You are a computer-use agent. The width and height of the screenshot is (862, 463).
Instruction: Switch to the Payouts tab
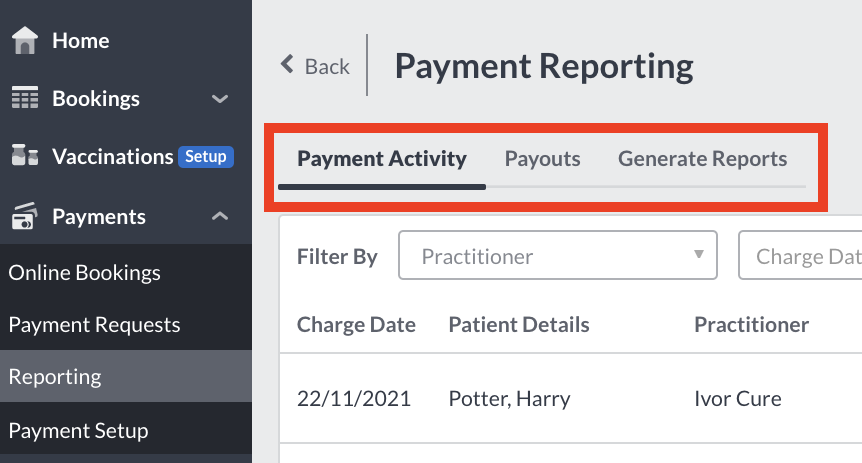click(x=542, y=158)
